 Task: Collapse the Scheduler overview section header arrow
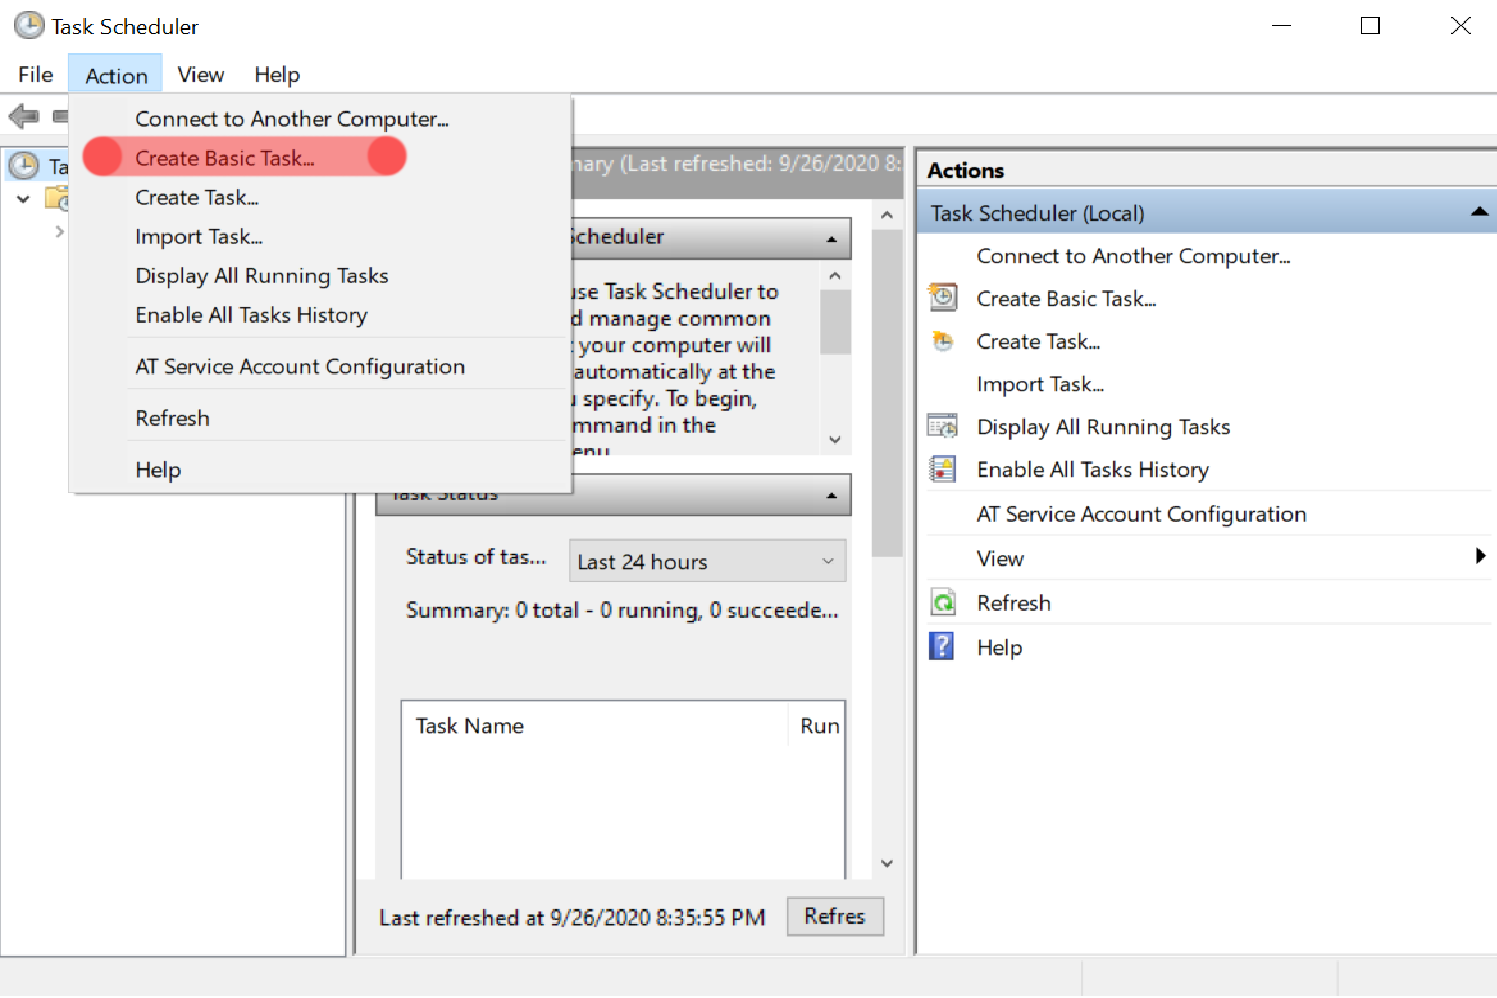point(831,239)
